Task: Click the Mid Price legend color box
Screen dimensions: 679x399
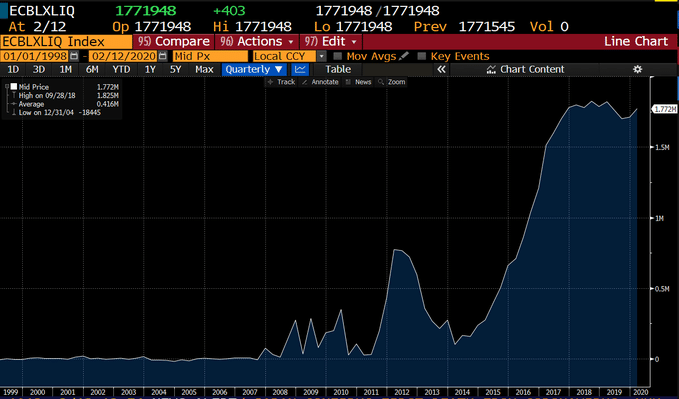Action: [14, 87]
